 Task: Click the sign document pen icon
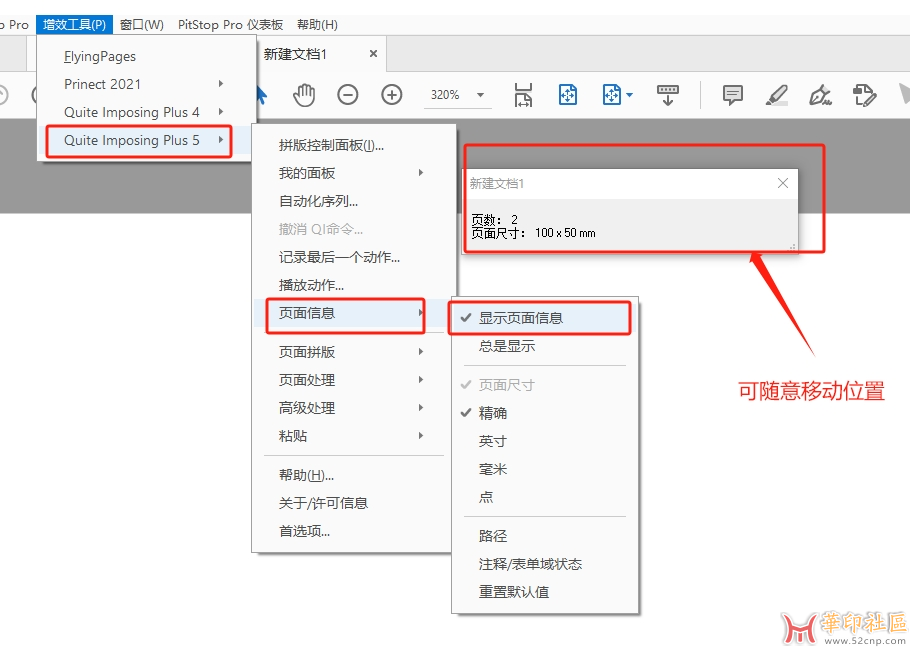[820, 95]
